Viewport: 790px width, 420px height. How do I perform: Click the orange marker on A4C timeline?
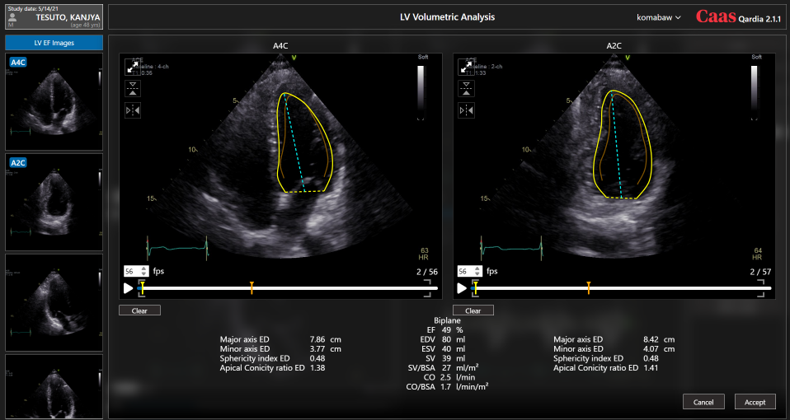click(x=252, y=288)
